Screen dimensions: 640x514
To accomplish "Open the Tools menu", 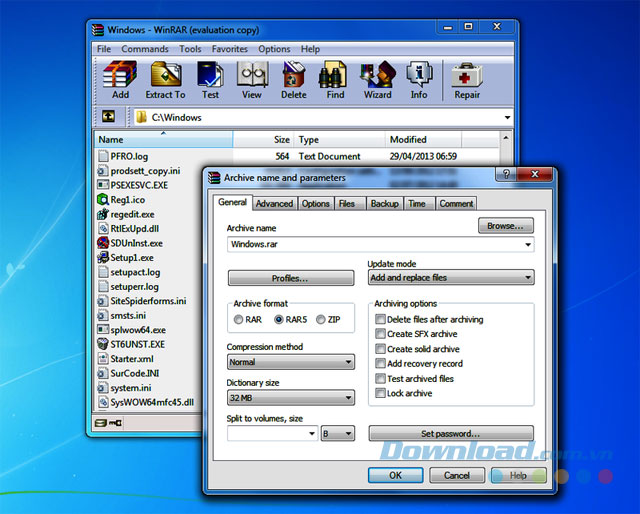I will tap(190, 49).
